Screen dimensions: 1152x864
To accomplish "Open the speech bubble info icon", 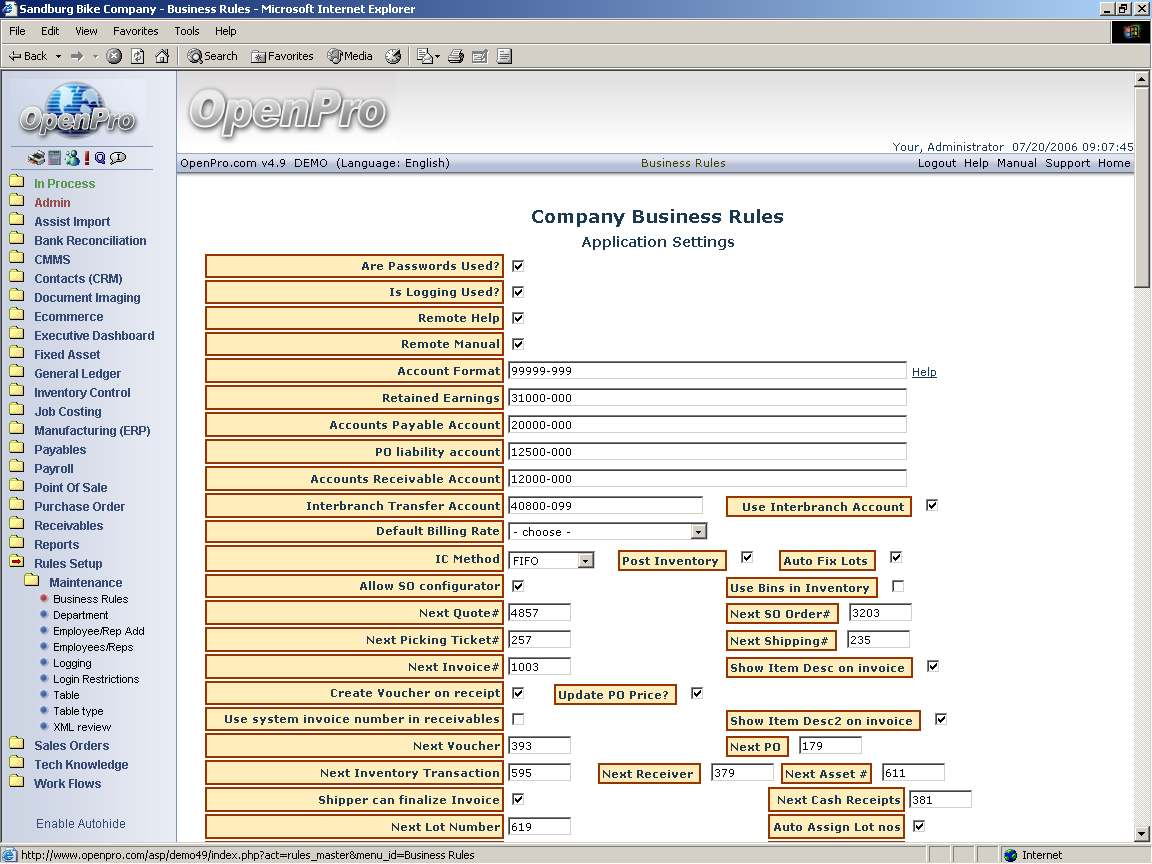I will tap(118, 158).
